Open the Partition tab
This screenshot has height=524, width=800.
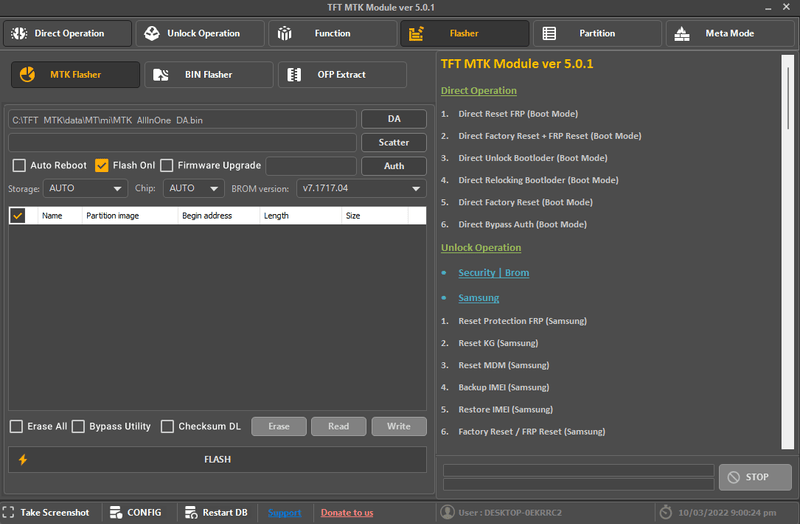coord(597,33)
